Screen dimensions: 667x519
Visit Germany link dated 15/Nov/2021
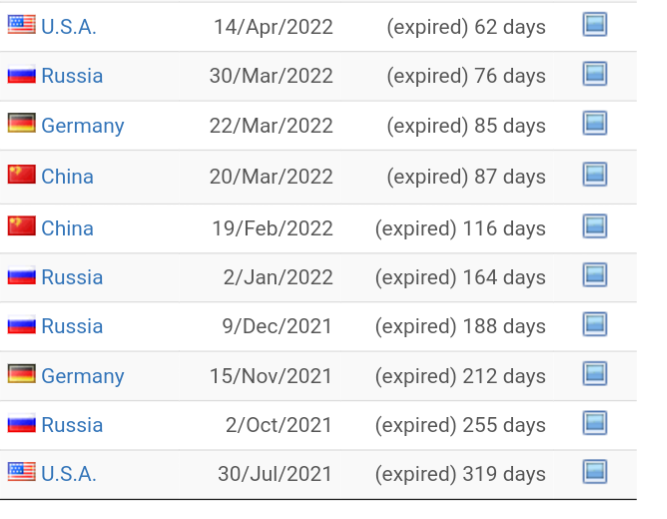click(x=83, y=376)
